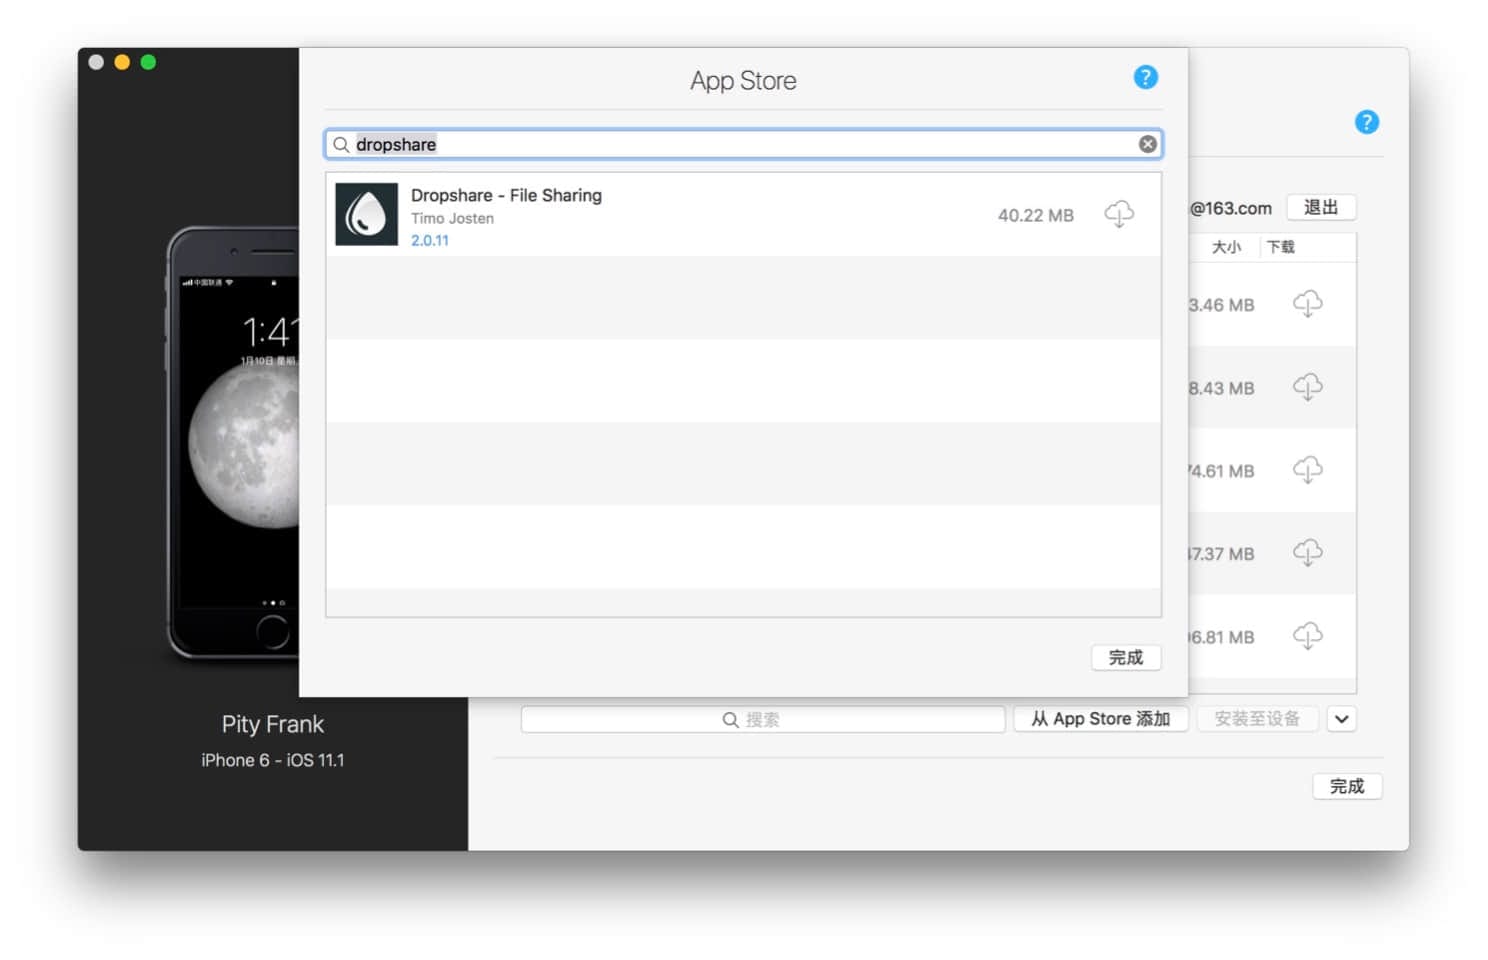Click 从 App Store 添加 button
Image resolution: width=1488 pixels, height=960 pixels.
[x=1100, y=719]
